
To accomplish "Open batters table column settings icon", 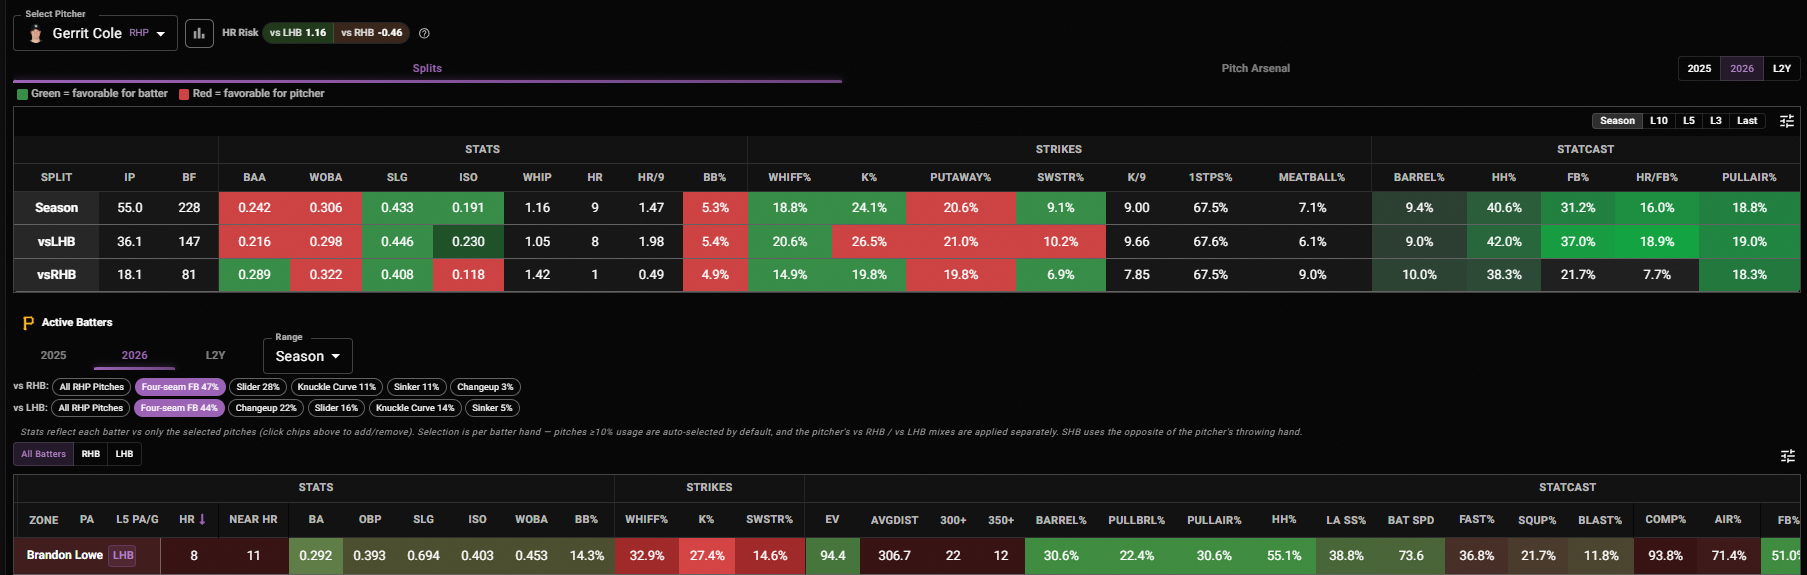I will (x=1787, y=456).
